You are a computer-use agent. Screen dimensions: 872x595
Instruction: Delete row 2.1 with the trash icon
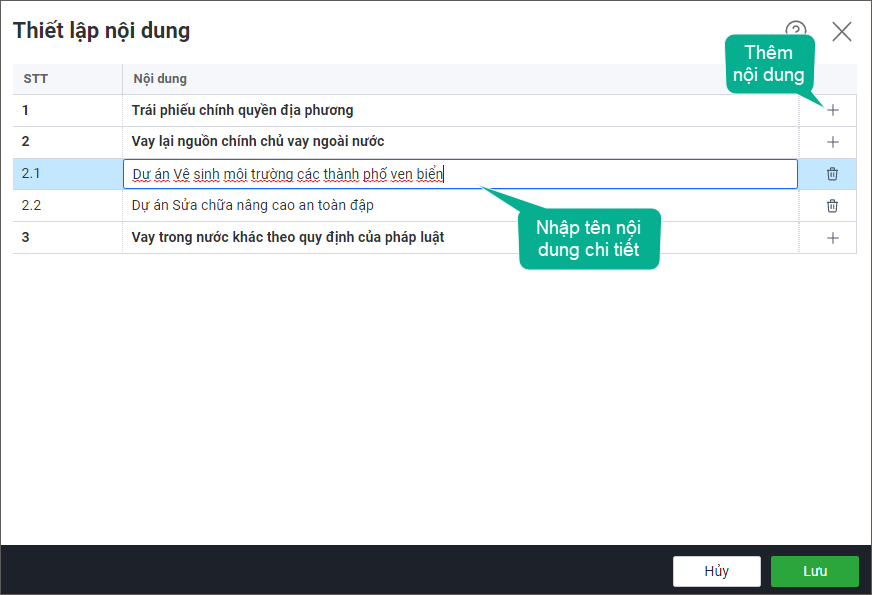(832, 174)
